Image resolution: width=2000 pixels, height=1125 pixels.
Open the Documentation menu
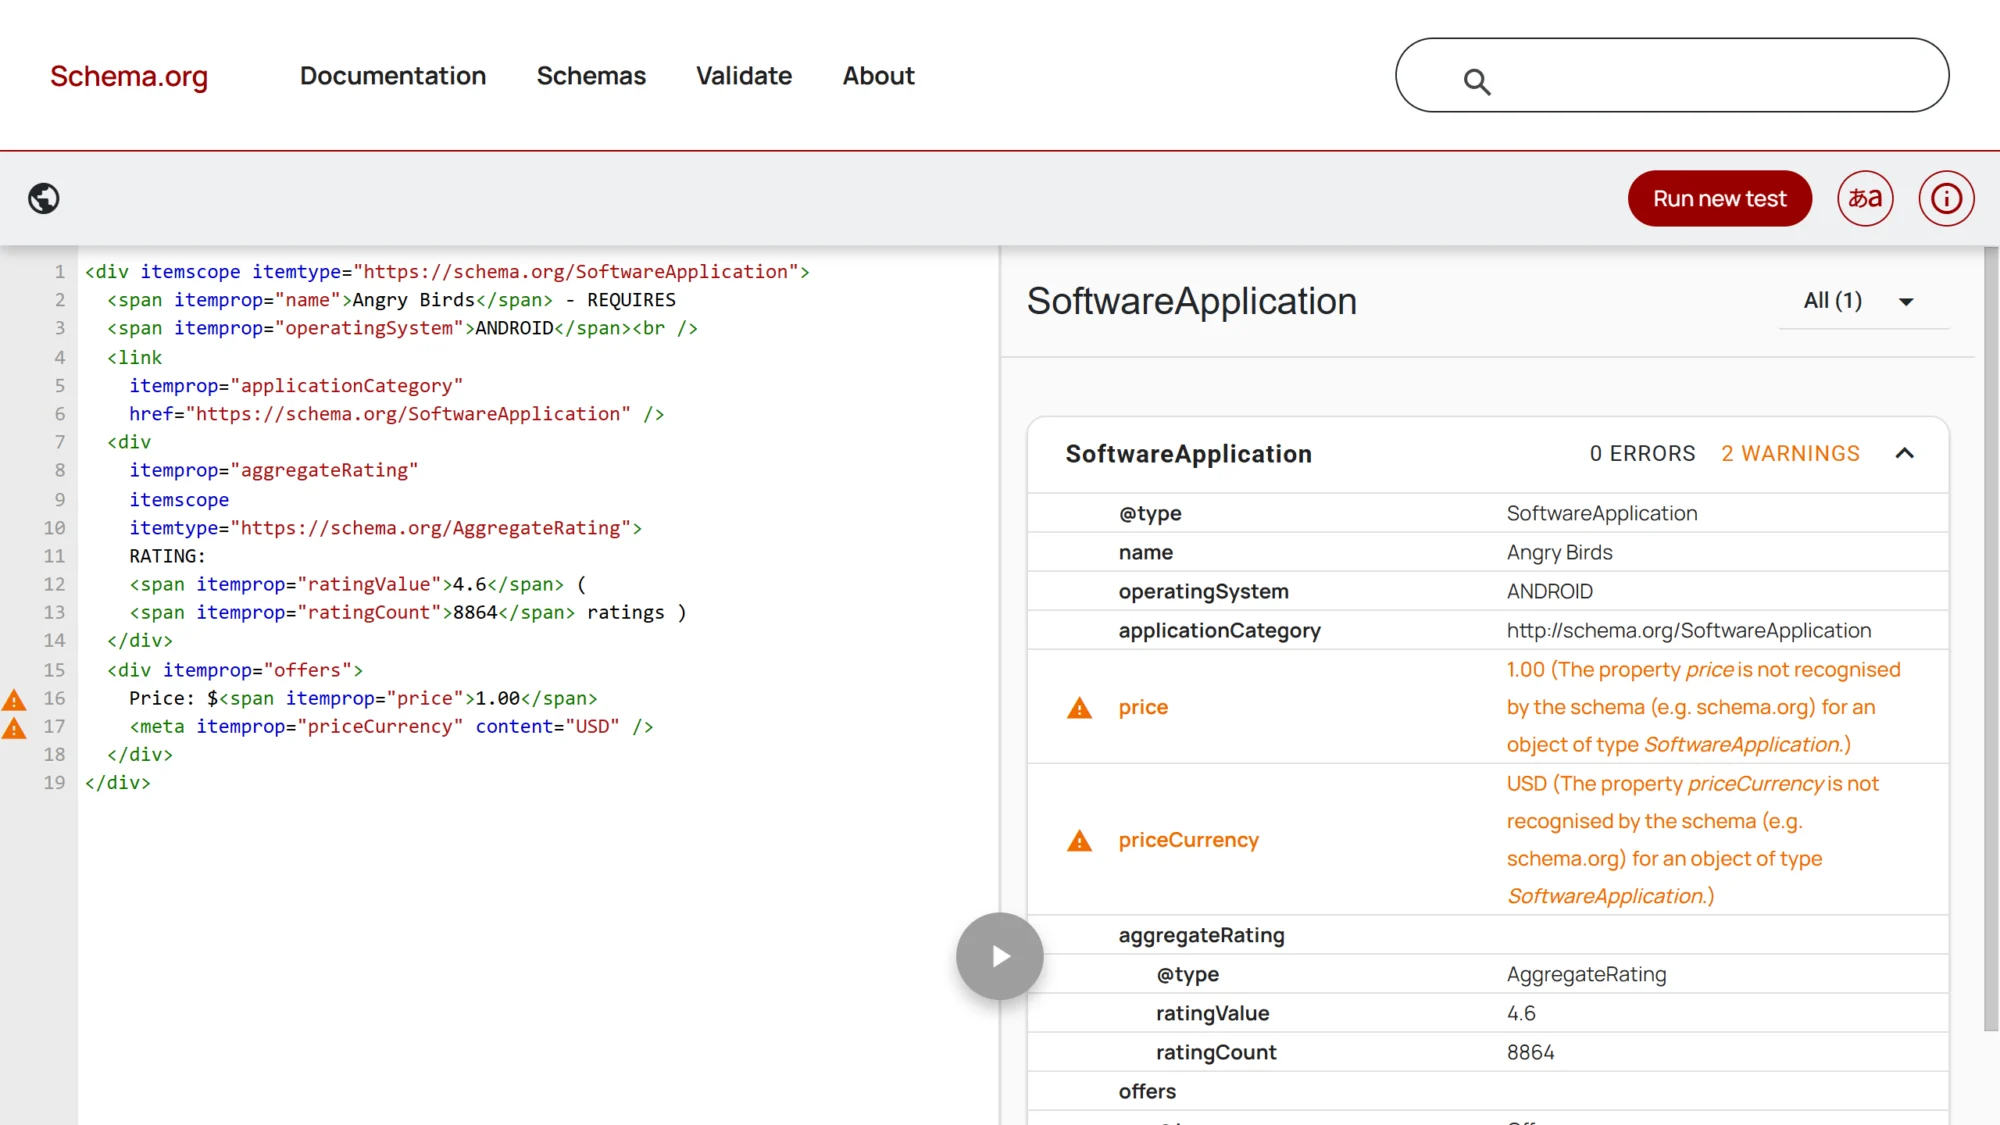pos(393,76)
